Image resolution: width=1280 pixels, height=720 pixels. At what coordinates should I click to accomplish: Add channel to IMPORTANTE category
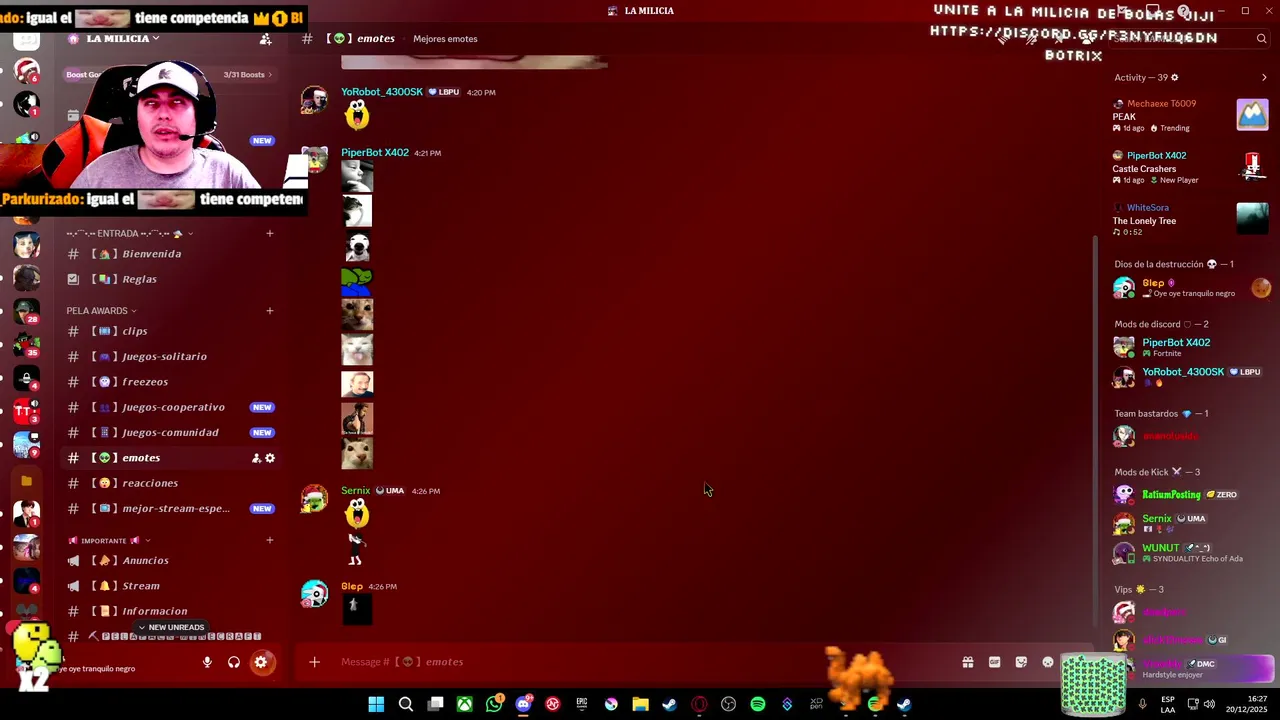click(x=270, y=540)
